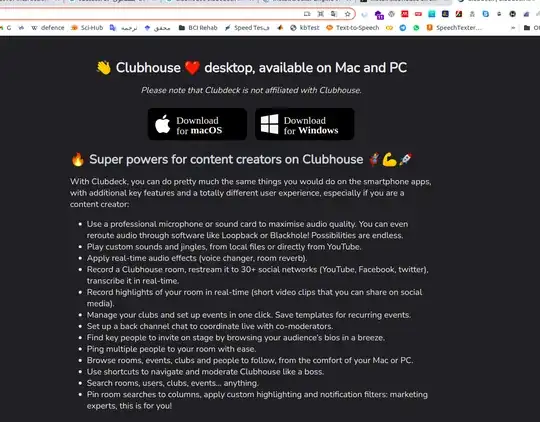Click the translate page icon in address bar
This screenshot has width=540, height=422.
(334, 14)
